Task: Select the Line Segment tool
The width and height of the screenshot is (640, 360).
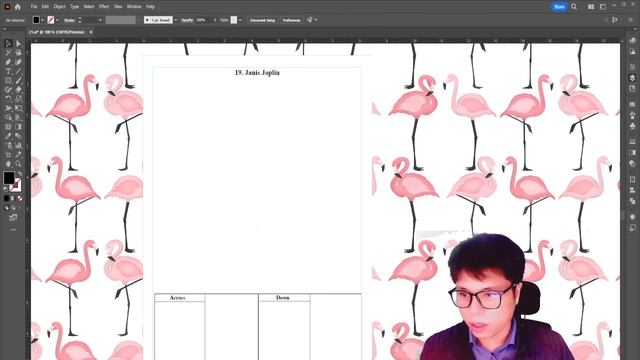Action: coord(18,71)
